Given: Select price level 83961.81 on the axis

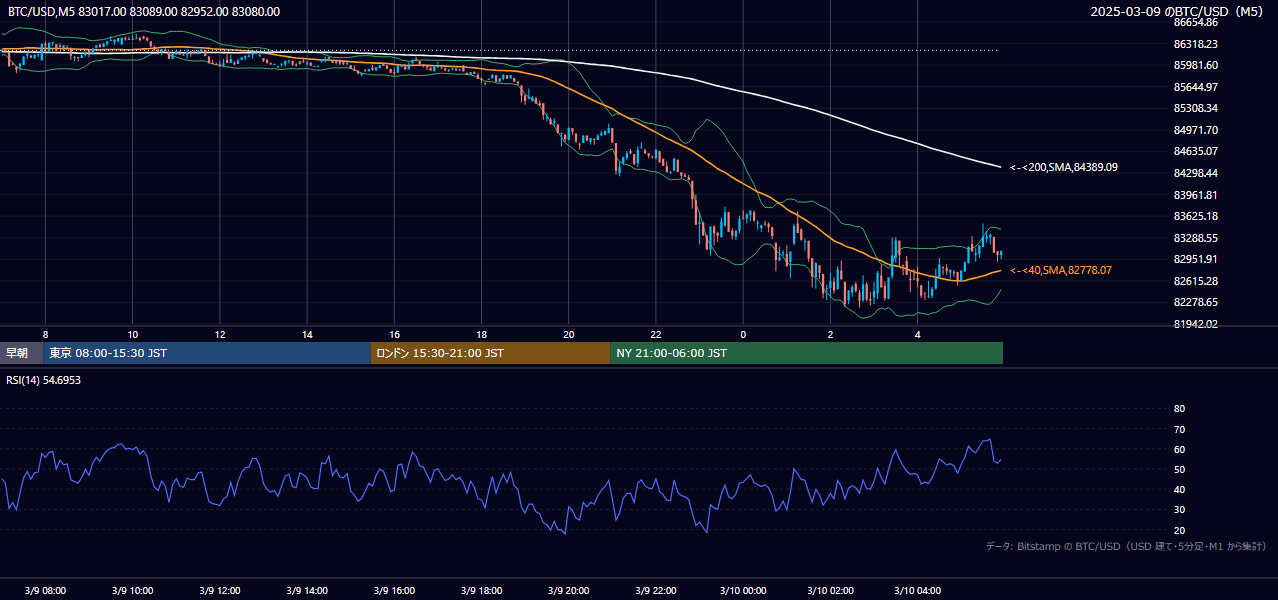Looking at the screenshot, I should [1196, 195].
